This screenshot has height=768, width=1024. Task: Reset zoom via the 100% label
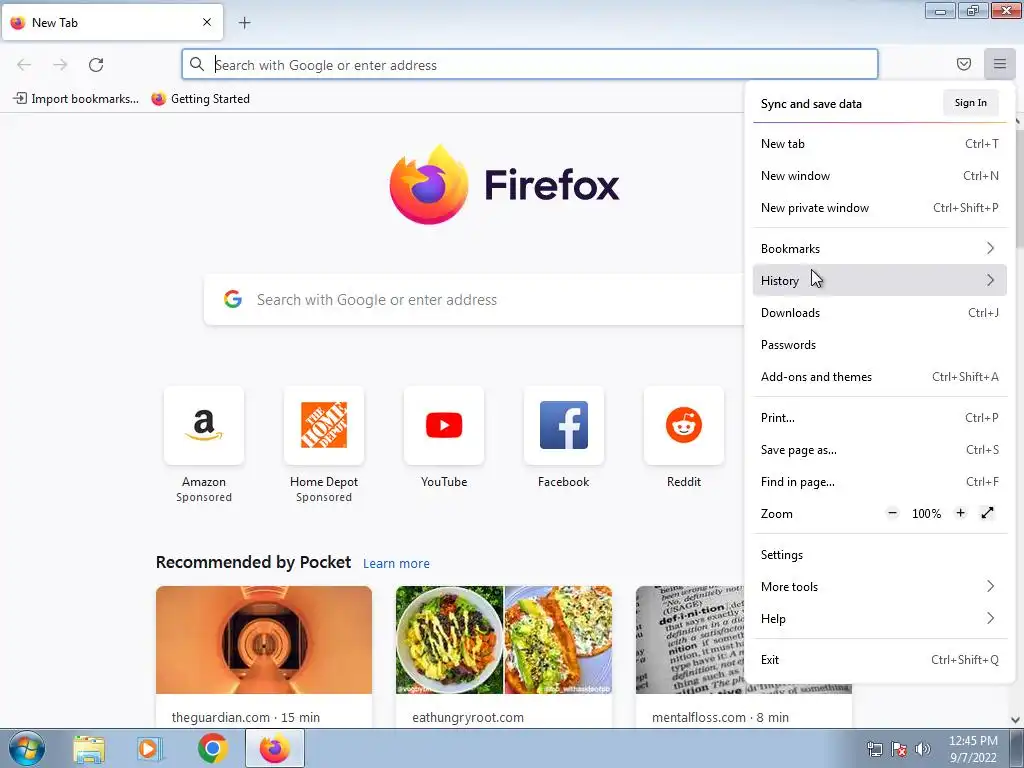[x=926, y=513]
